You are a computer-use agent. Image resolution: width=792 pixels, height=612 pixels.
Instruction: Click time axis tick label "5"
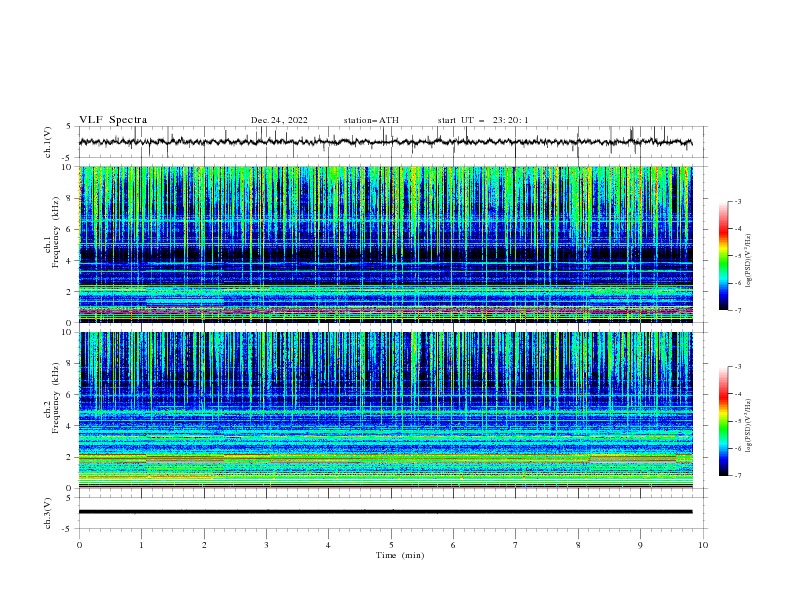391,545
